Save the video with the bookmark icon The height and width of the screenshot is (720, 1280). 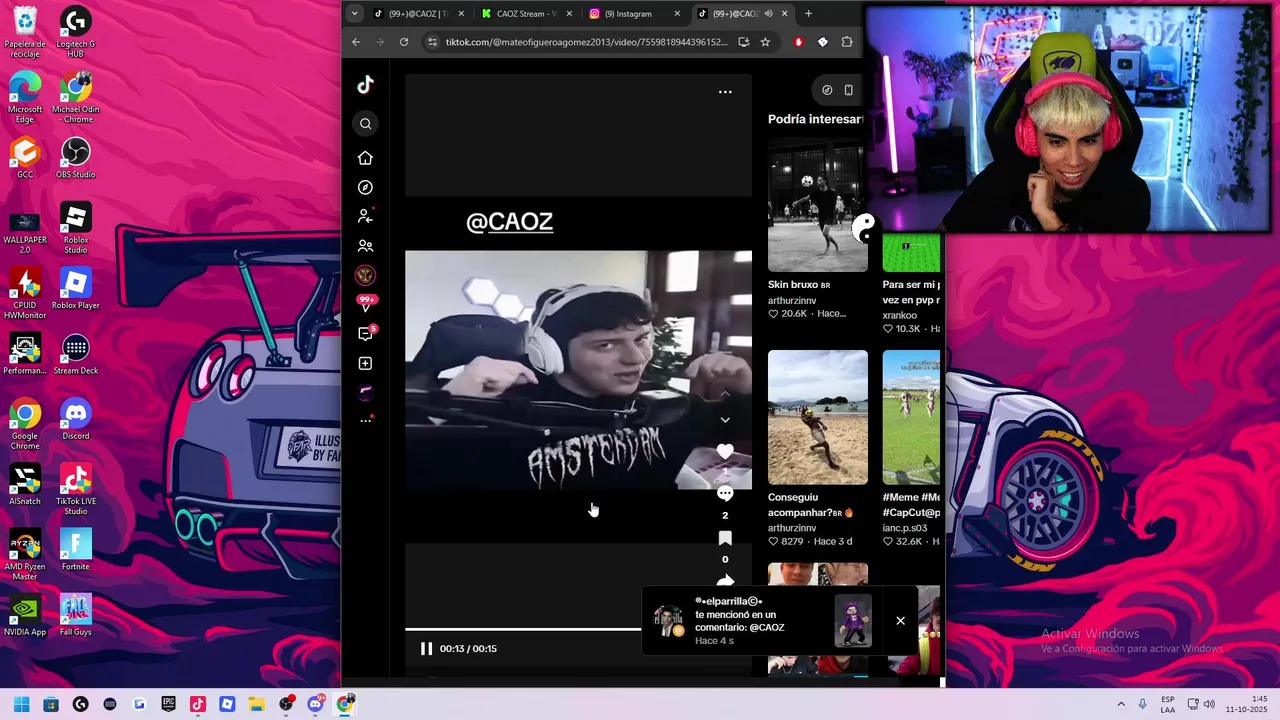pos(725,538)
